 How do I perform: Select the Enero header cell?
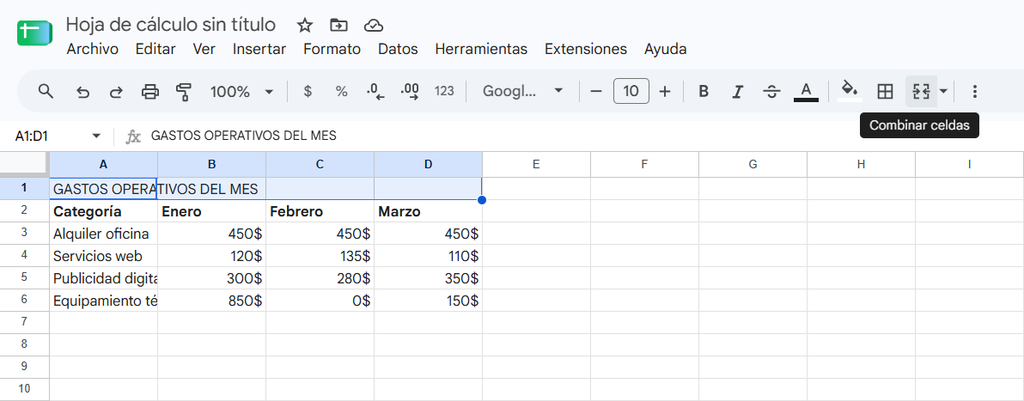tap(212, 212)
